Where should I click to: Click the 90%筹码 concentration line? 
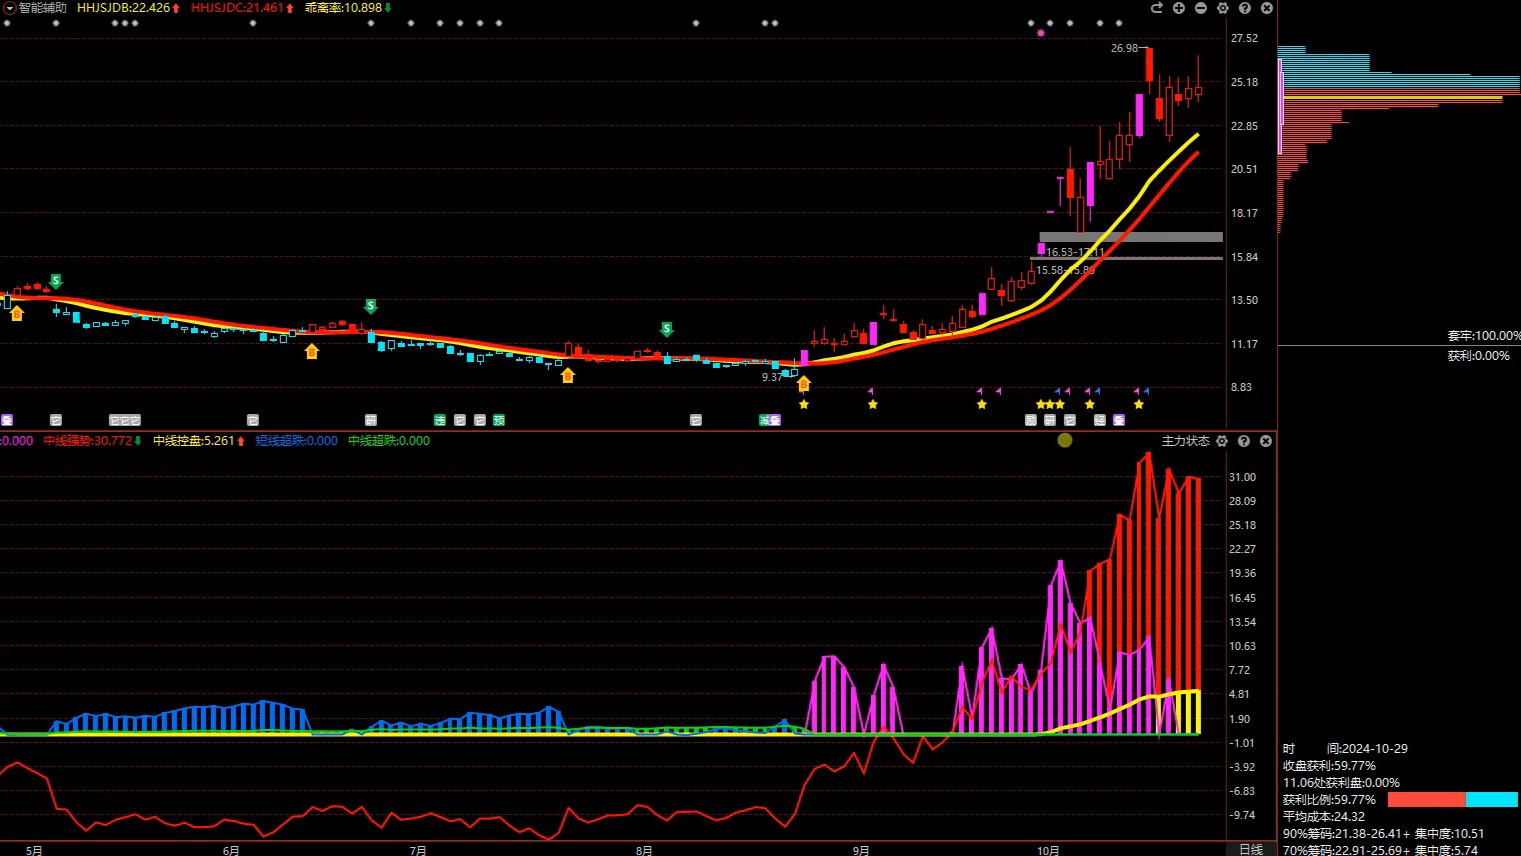point(1384,834)
